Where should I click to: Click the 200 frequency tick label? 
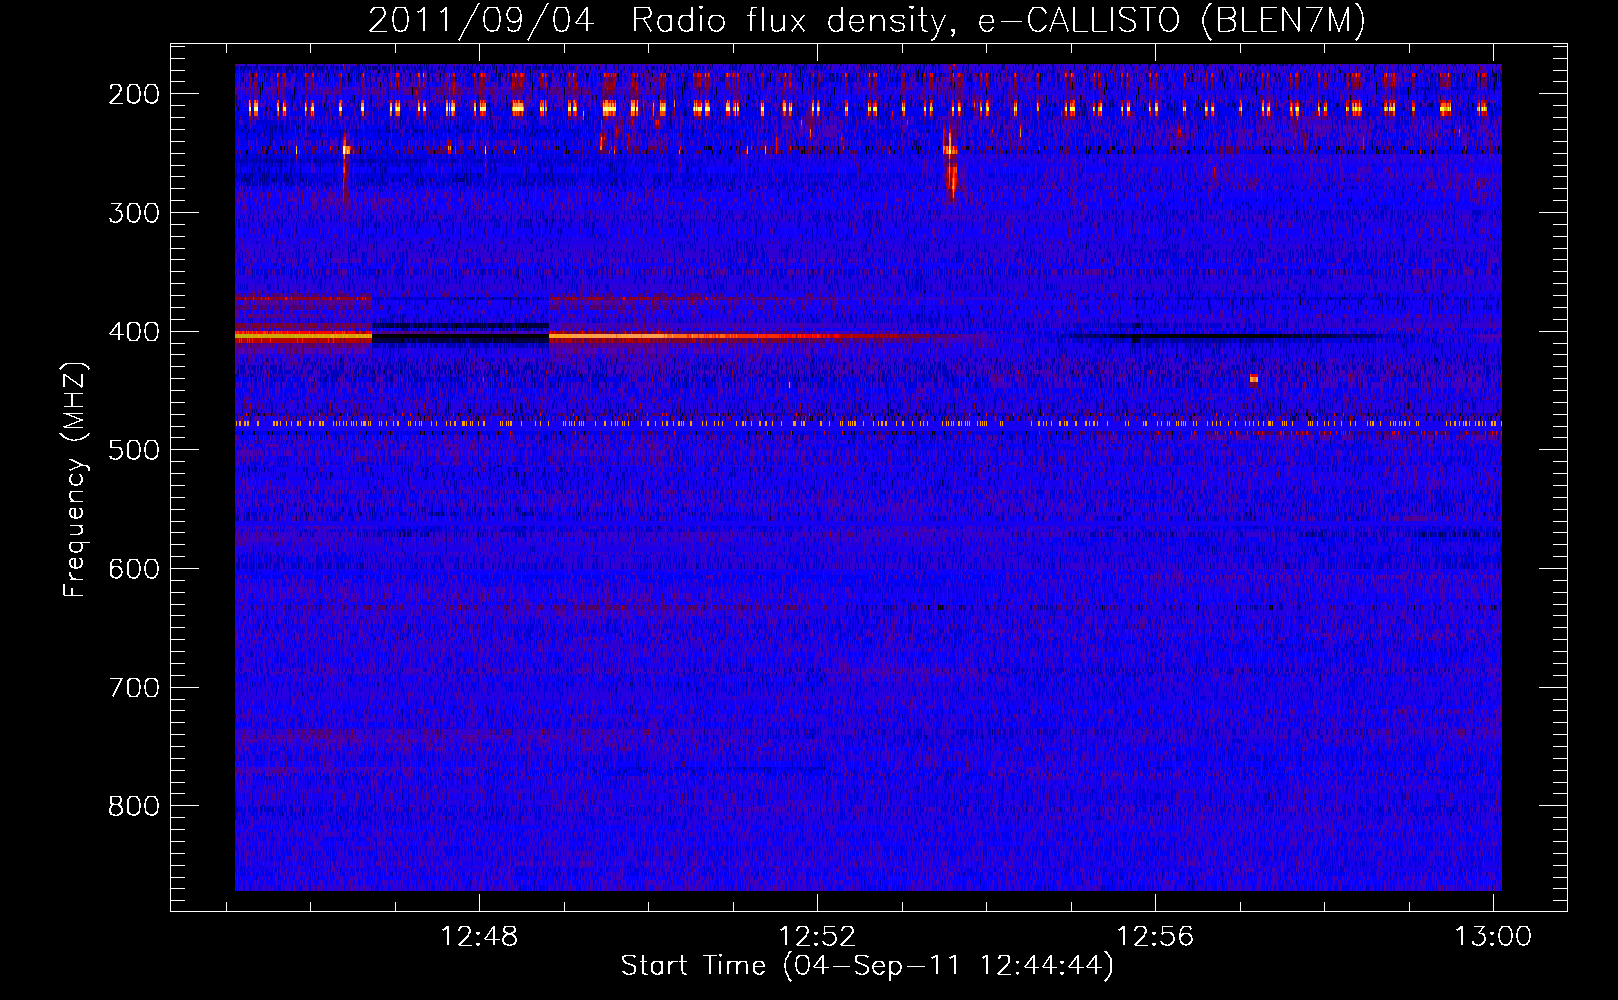pyautogui.click(x=134, y=94)
